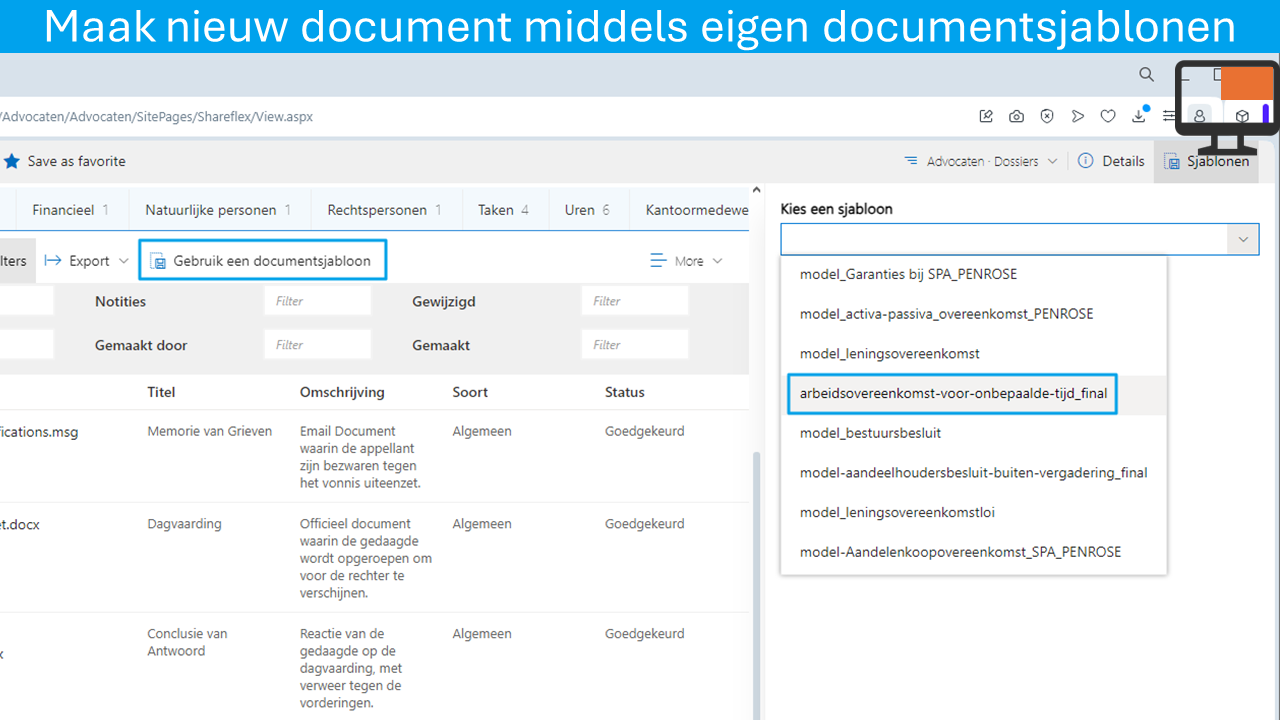Image resolution: width=1280 pixels, height=720 pixels.
Task: Select the model_bestuursbesluit template
Action: click(973, 433)
